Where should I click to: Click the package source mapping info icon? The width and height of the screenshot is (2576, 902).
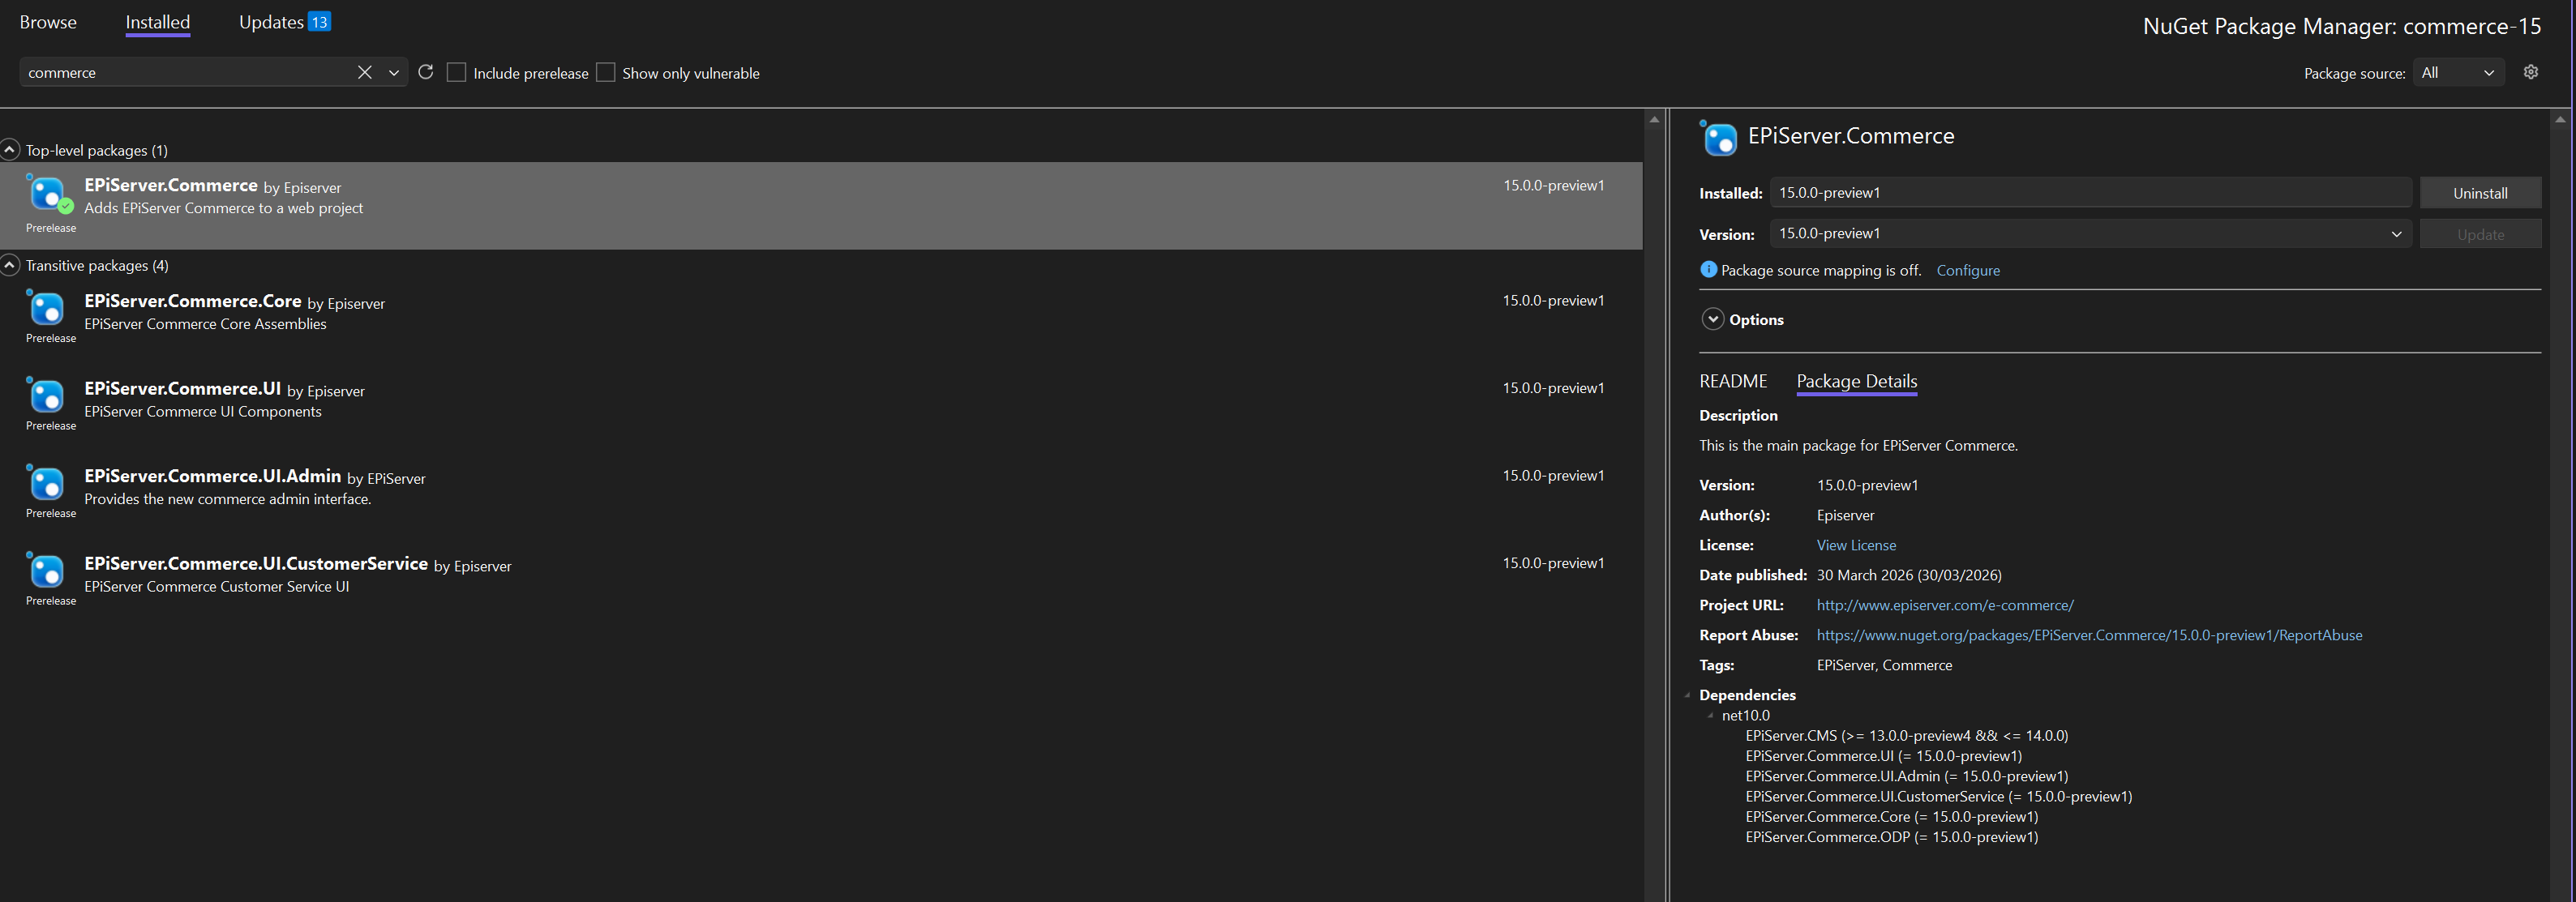point(1708,269)
